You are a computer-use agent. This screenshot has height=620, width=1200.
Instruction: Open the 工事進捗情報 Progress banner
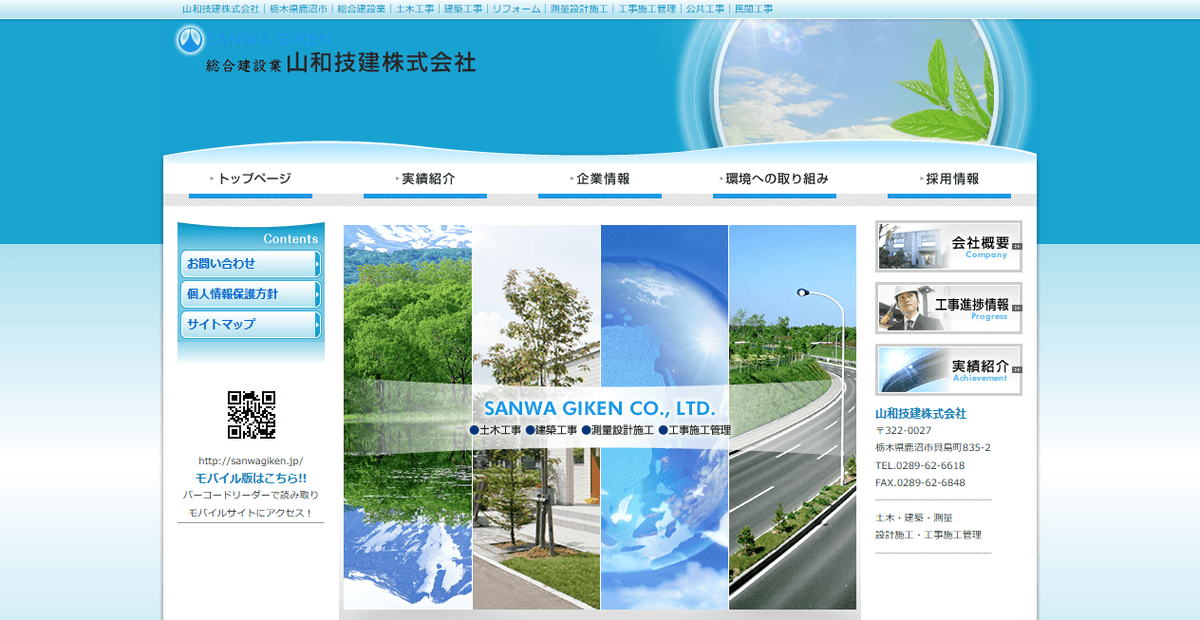[948, 308]
